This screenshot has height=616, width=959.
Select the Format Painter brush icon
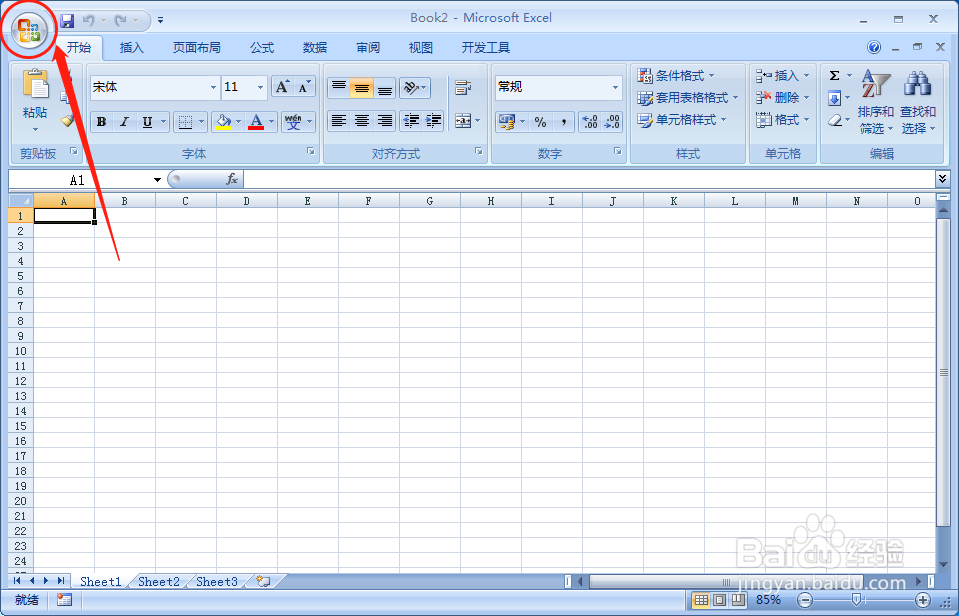click(x=67, y=121)
